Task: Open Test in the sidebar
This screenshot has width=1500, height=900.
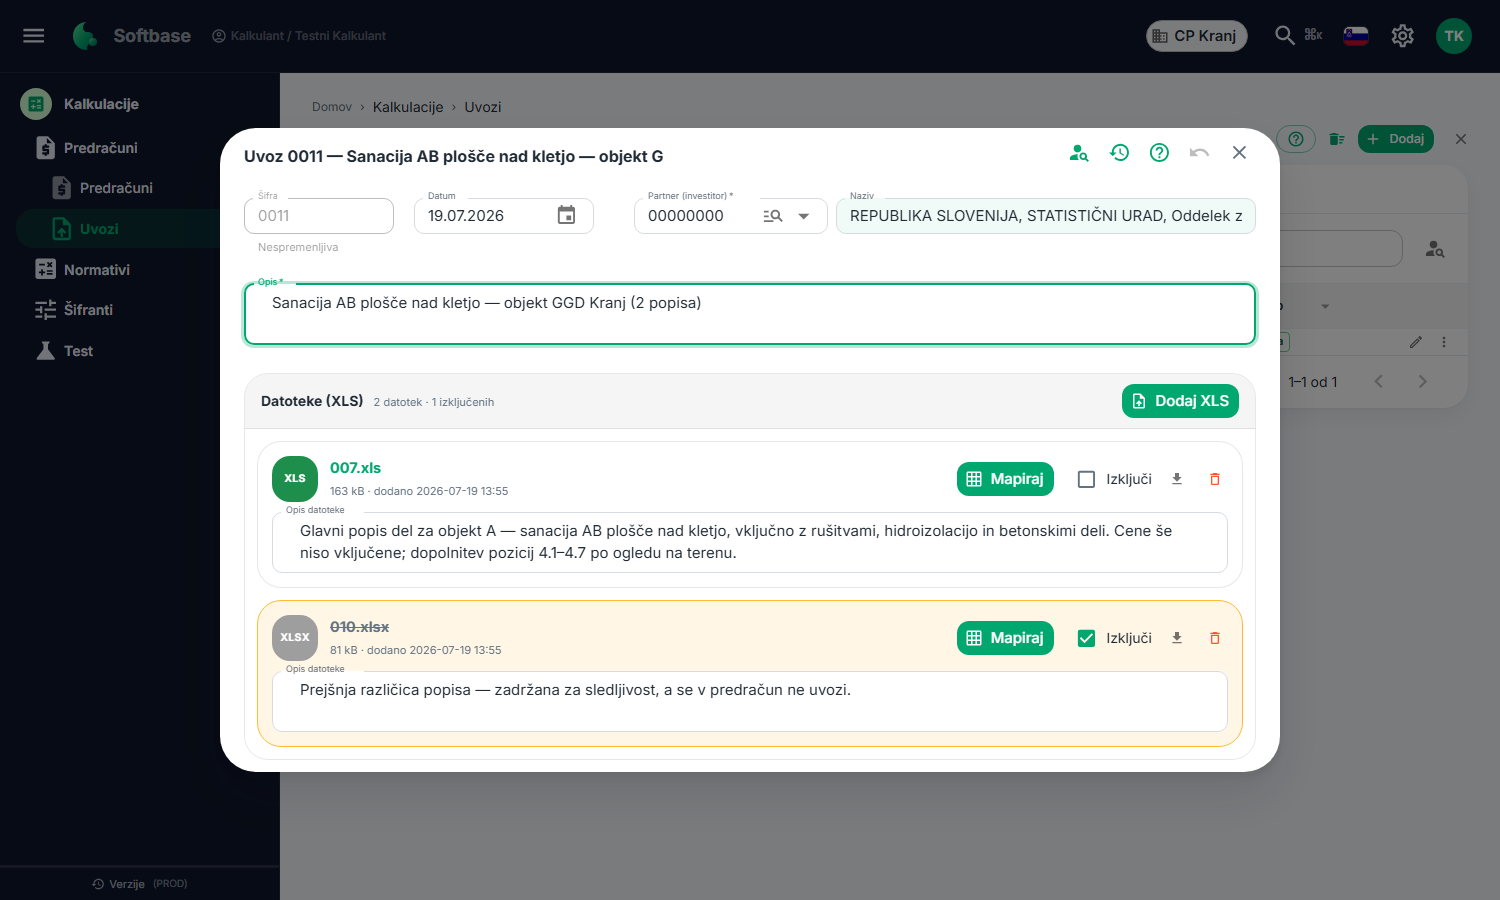Action: 78,351
